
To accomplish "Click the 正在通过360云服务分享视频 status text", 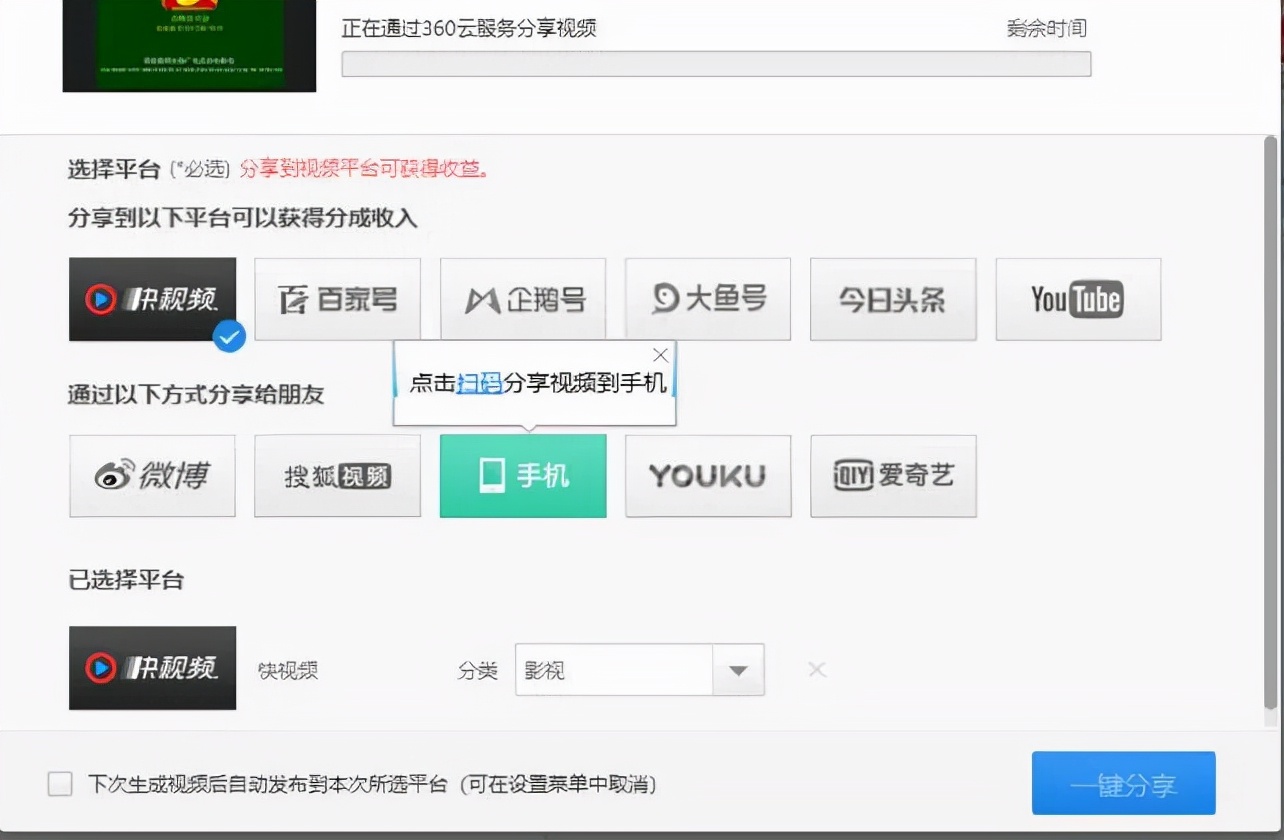I will (469, 28).
